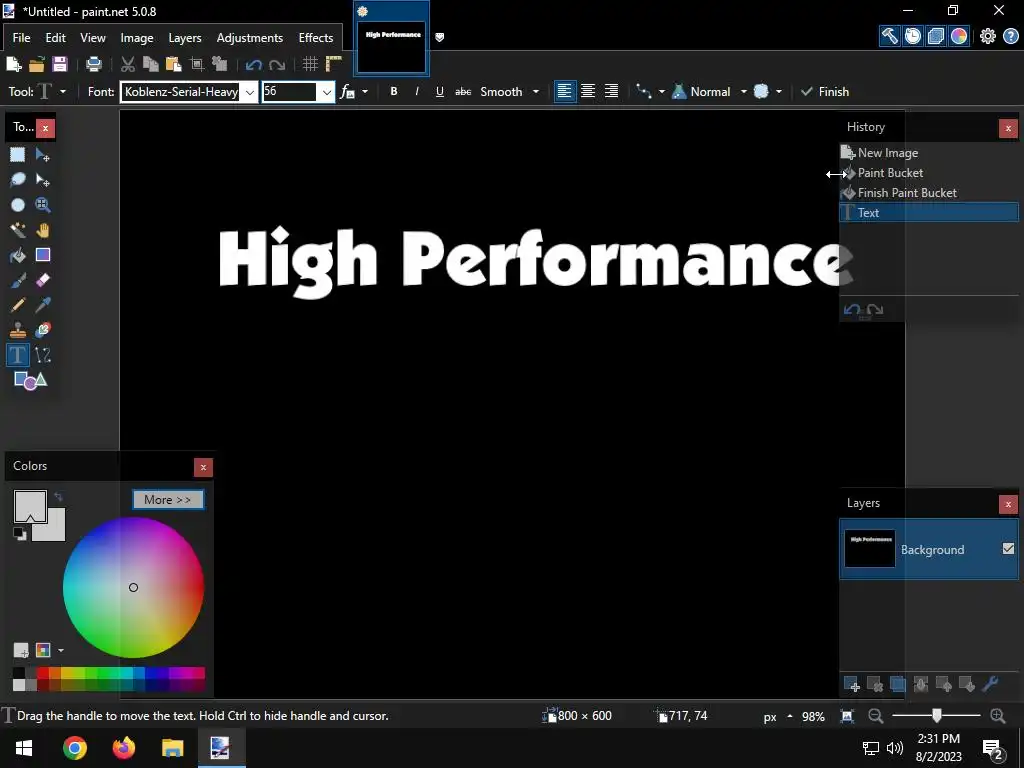The height and width of the screenshot is (768, 1024).
Task: Open the Effects menu
Action: (x=316, y=38)
